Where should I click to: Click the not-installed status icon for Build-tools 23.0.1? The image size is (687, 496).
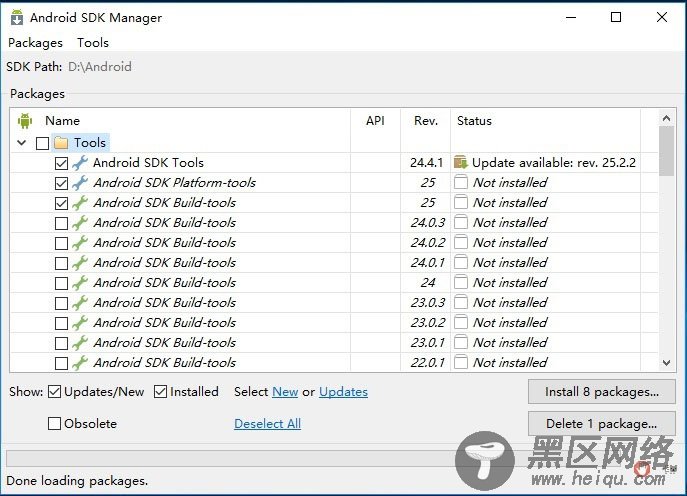click(460, 343)
